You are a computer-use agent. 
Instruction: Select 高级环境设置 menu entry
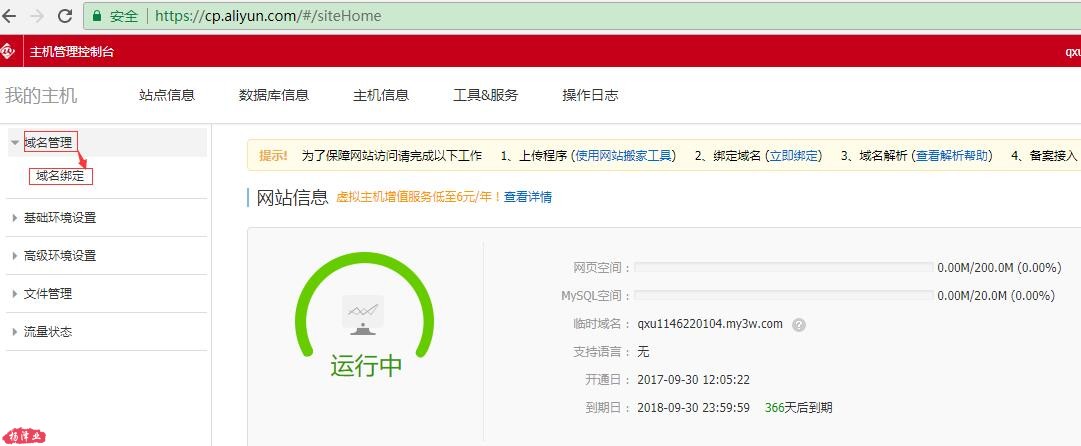60,256
